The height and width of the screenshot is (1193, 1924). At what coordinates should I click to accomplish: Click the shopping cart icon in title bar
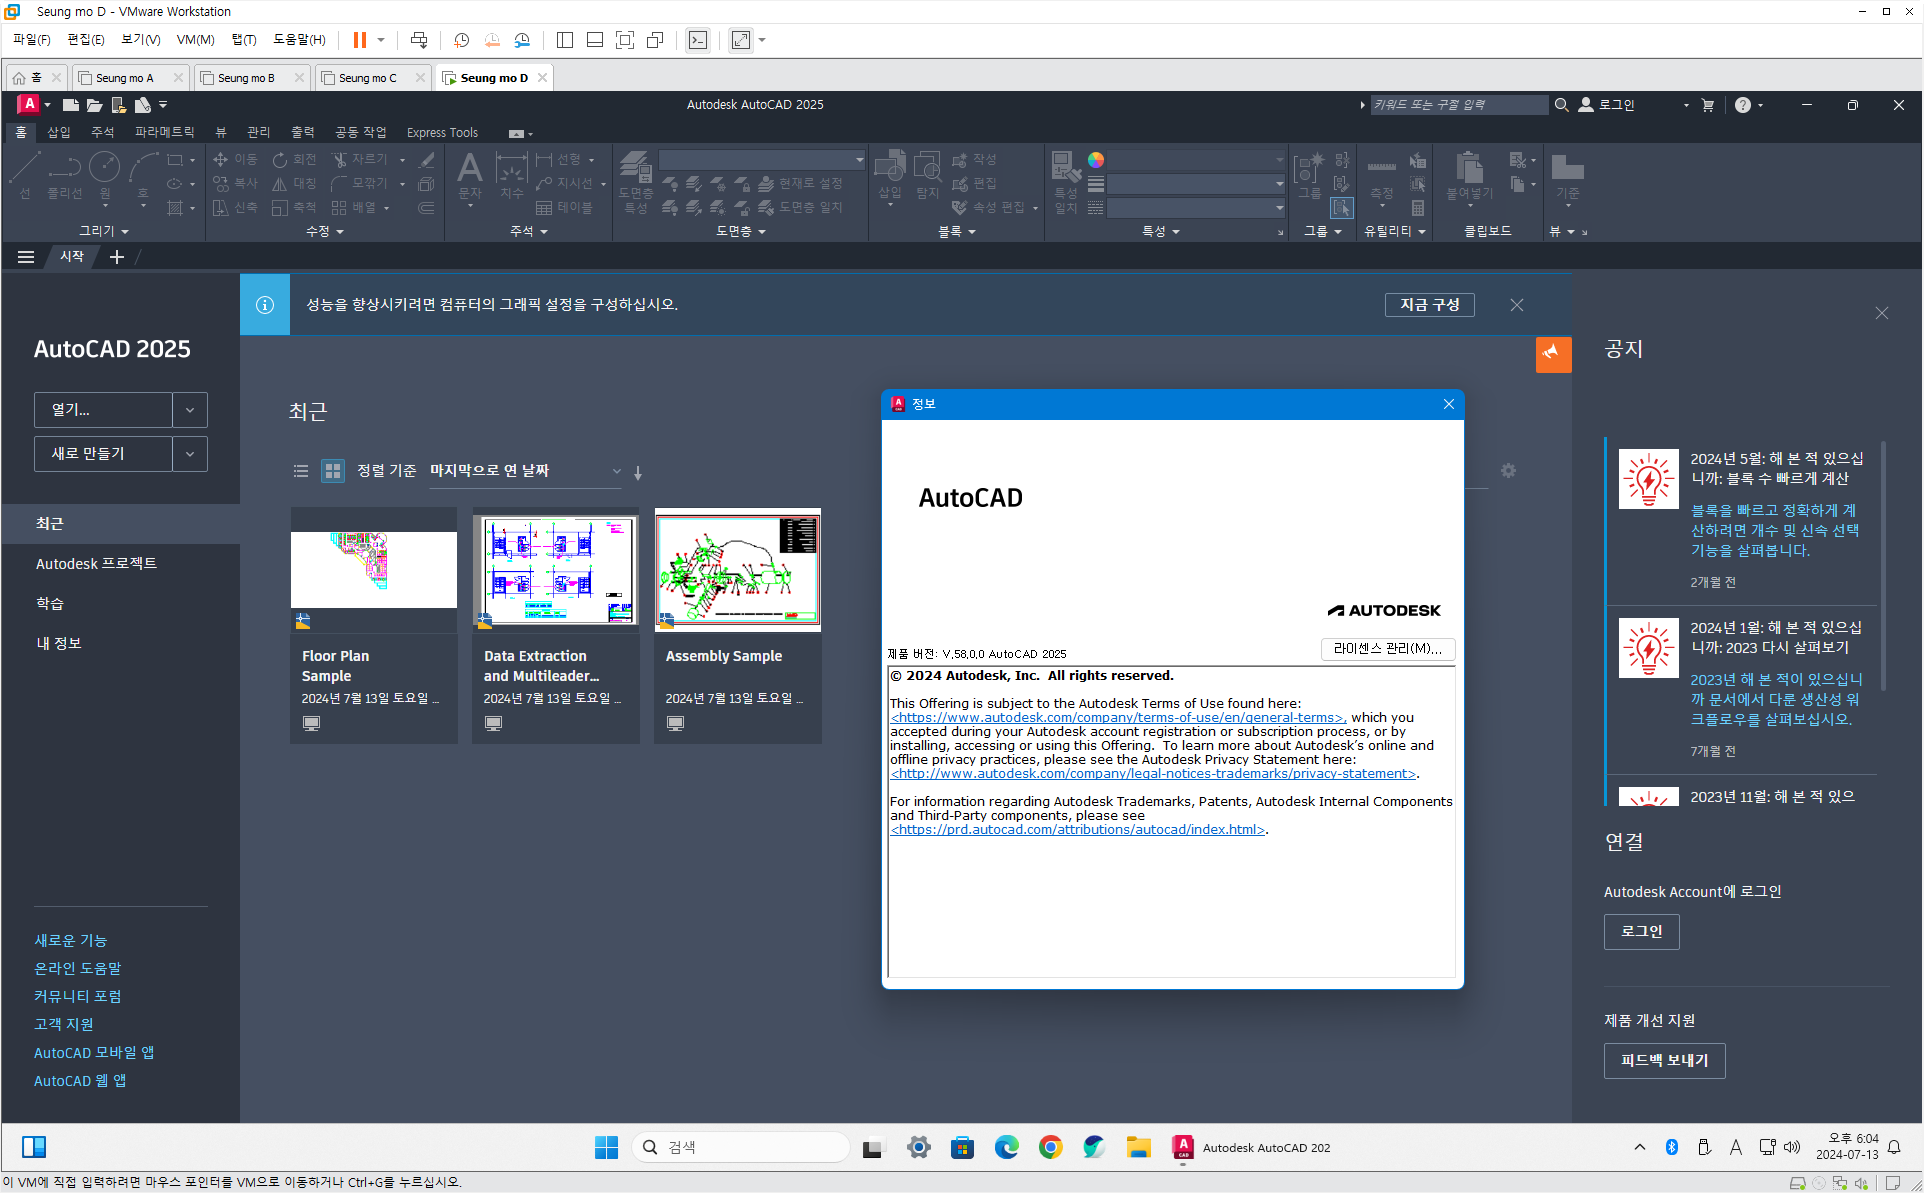pos(1708,105)
